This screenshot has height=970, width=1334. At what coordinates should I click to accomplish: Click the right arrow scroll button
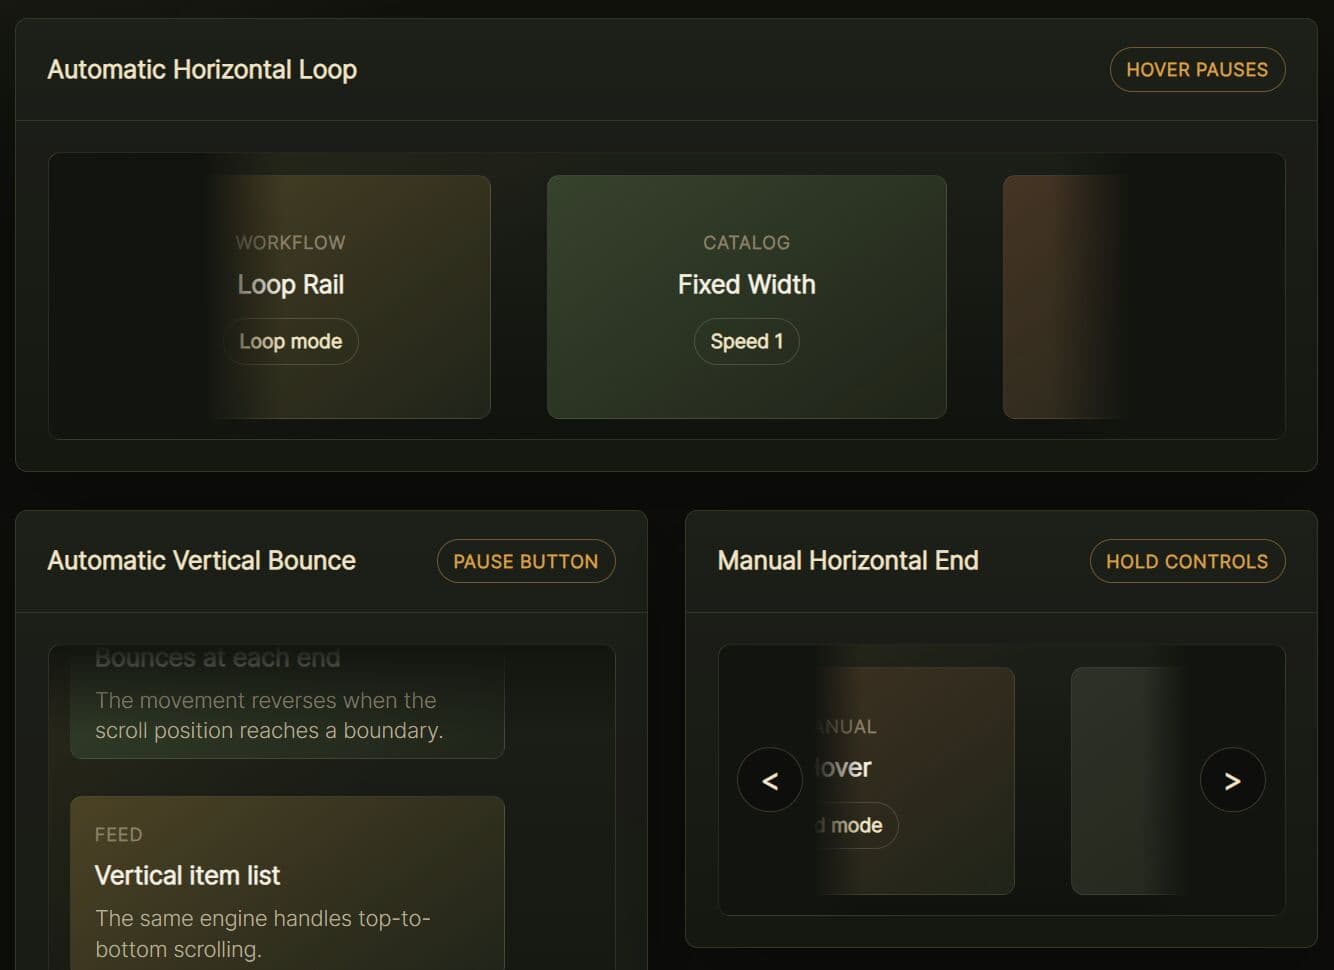pos(1232,780)
